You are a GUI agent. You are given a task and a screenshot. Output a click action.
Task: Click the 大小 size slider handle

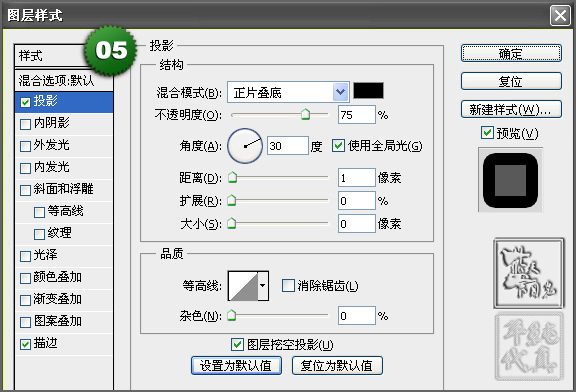click(232, 223)
